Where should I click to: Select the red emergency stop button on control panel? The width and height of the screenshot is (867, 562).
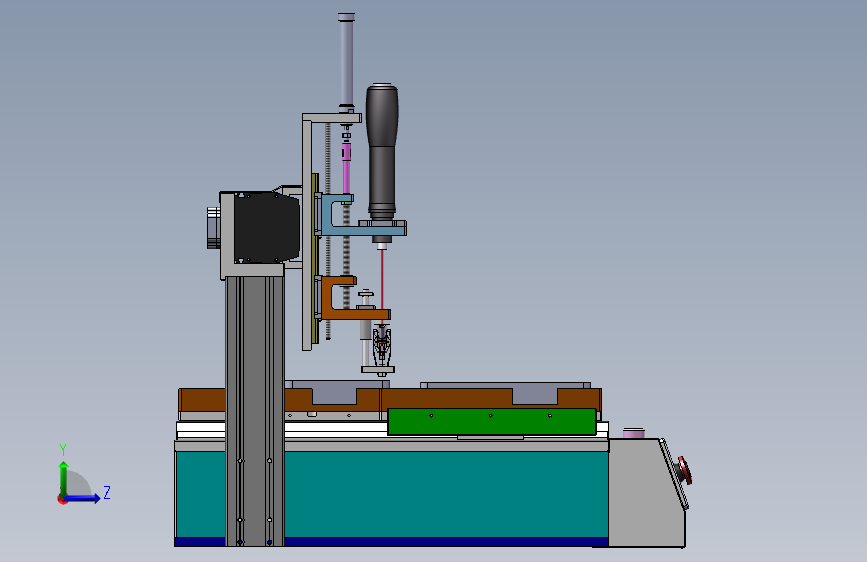pyautogui.click(x=685, y=470)
